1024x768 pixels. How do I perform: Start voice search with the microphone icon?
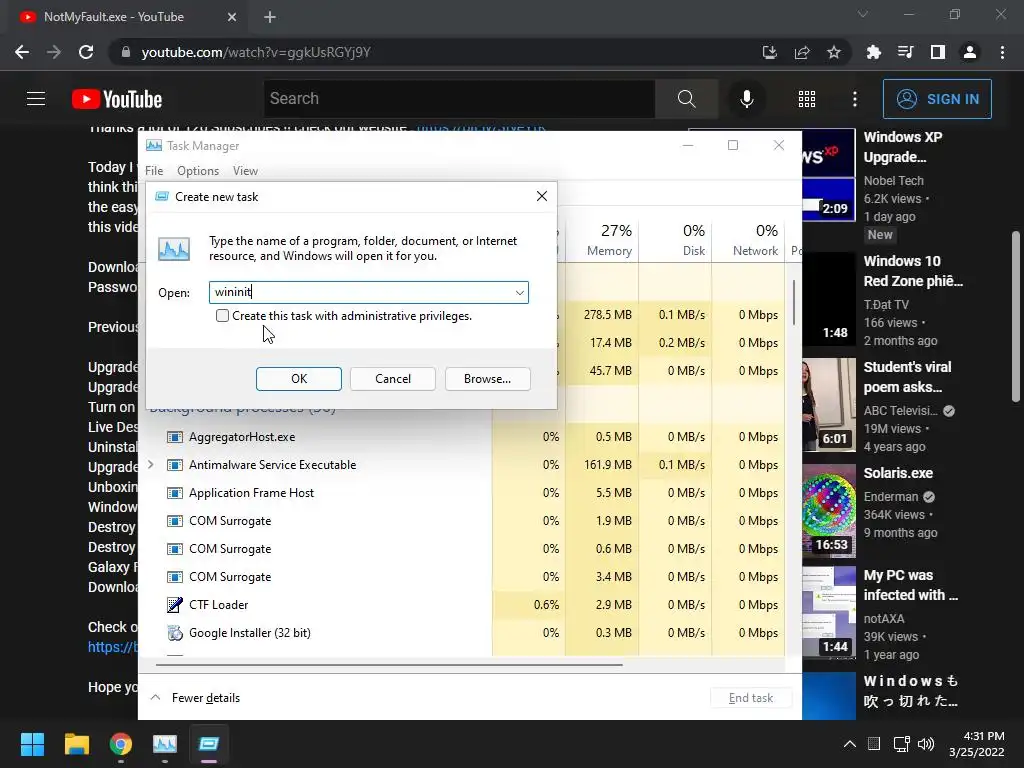pos(746,99)
